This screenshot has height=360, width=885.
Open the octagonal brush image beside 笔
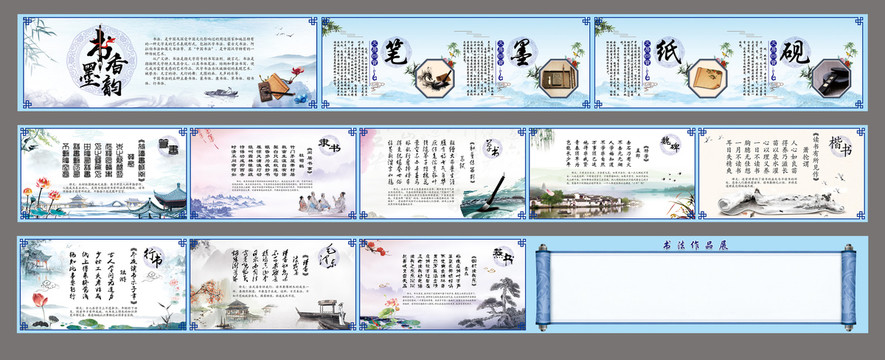click(434, 78)
